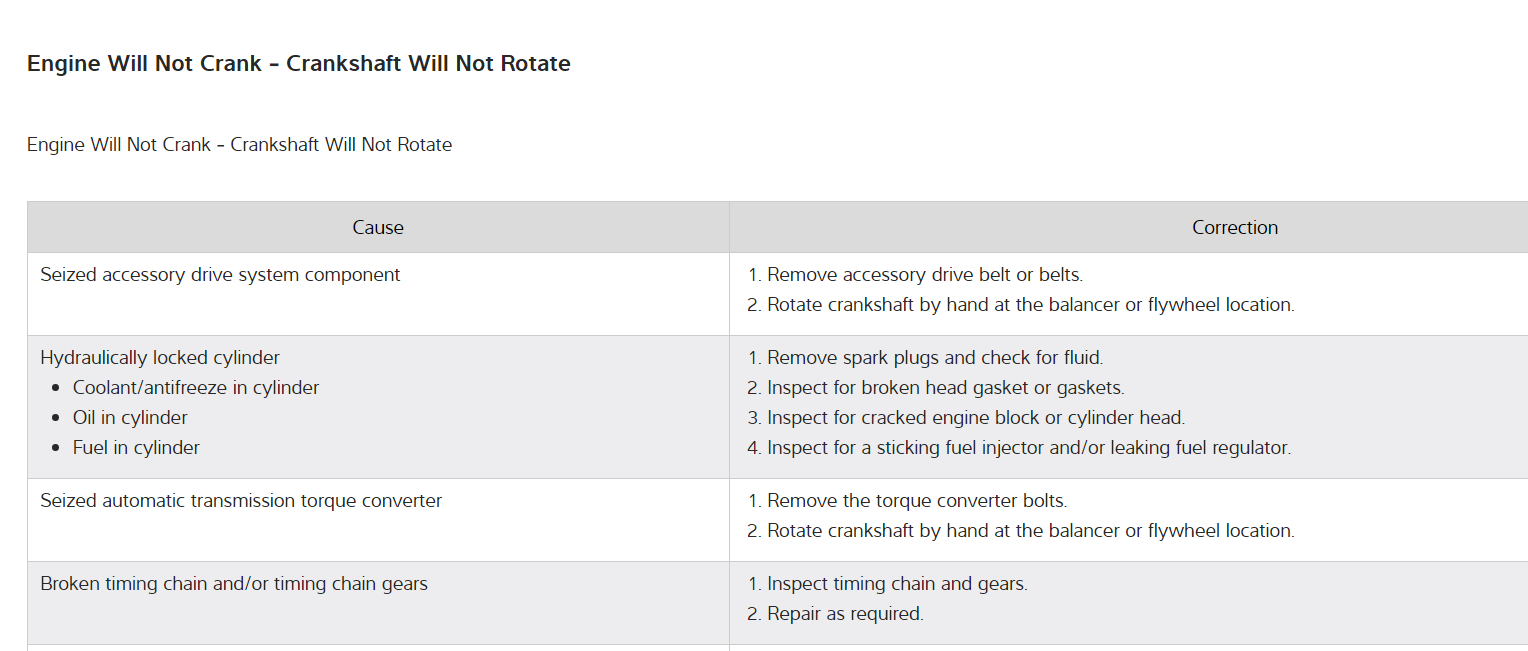The image size is (1528, 651).
Task: Click 'Remove spark plugs and check for fluid' step
Action: click(934, 358)
